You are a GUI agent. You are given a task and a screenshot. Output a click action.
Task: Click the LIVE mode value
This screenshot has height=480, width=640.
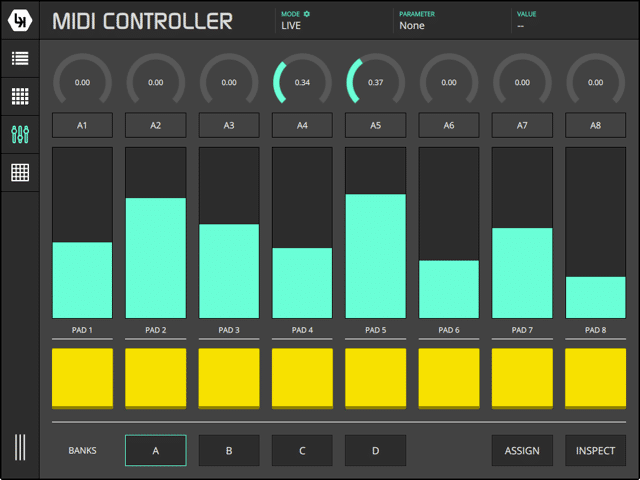point(291,26)
